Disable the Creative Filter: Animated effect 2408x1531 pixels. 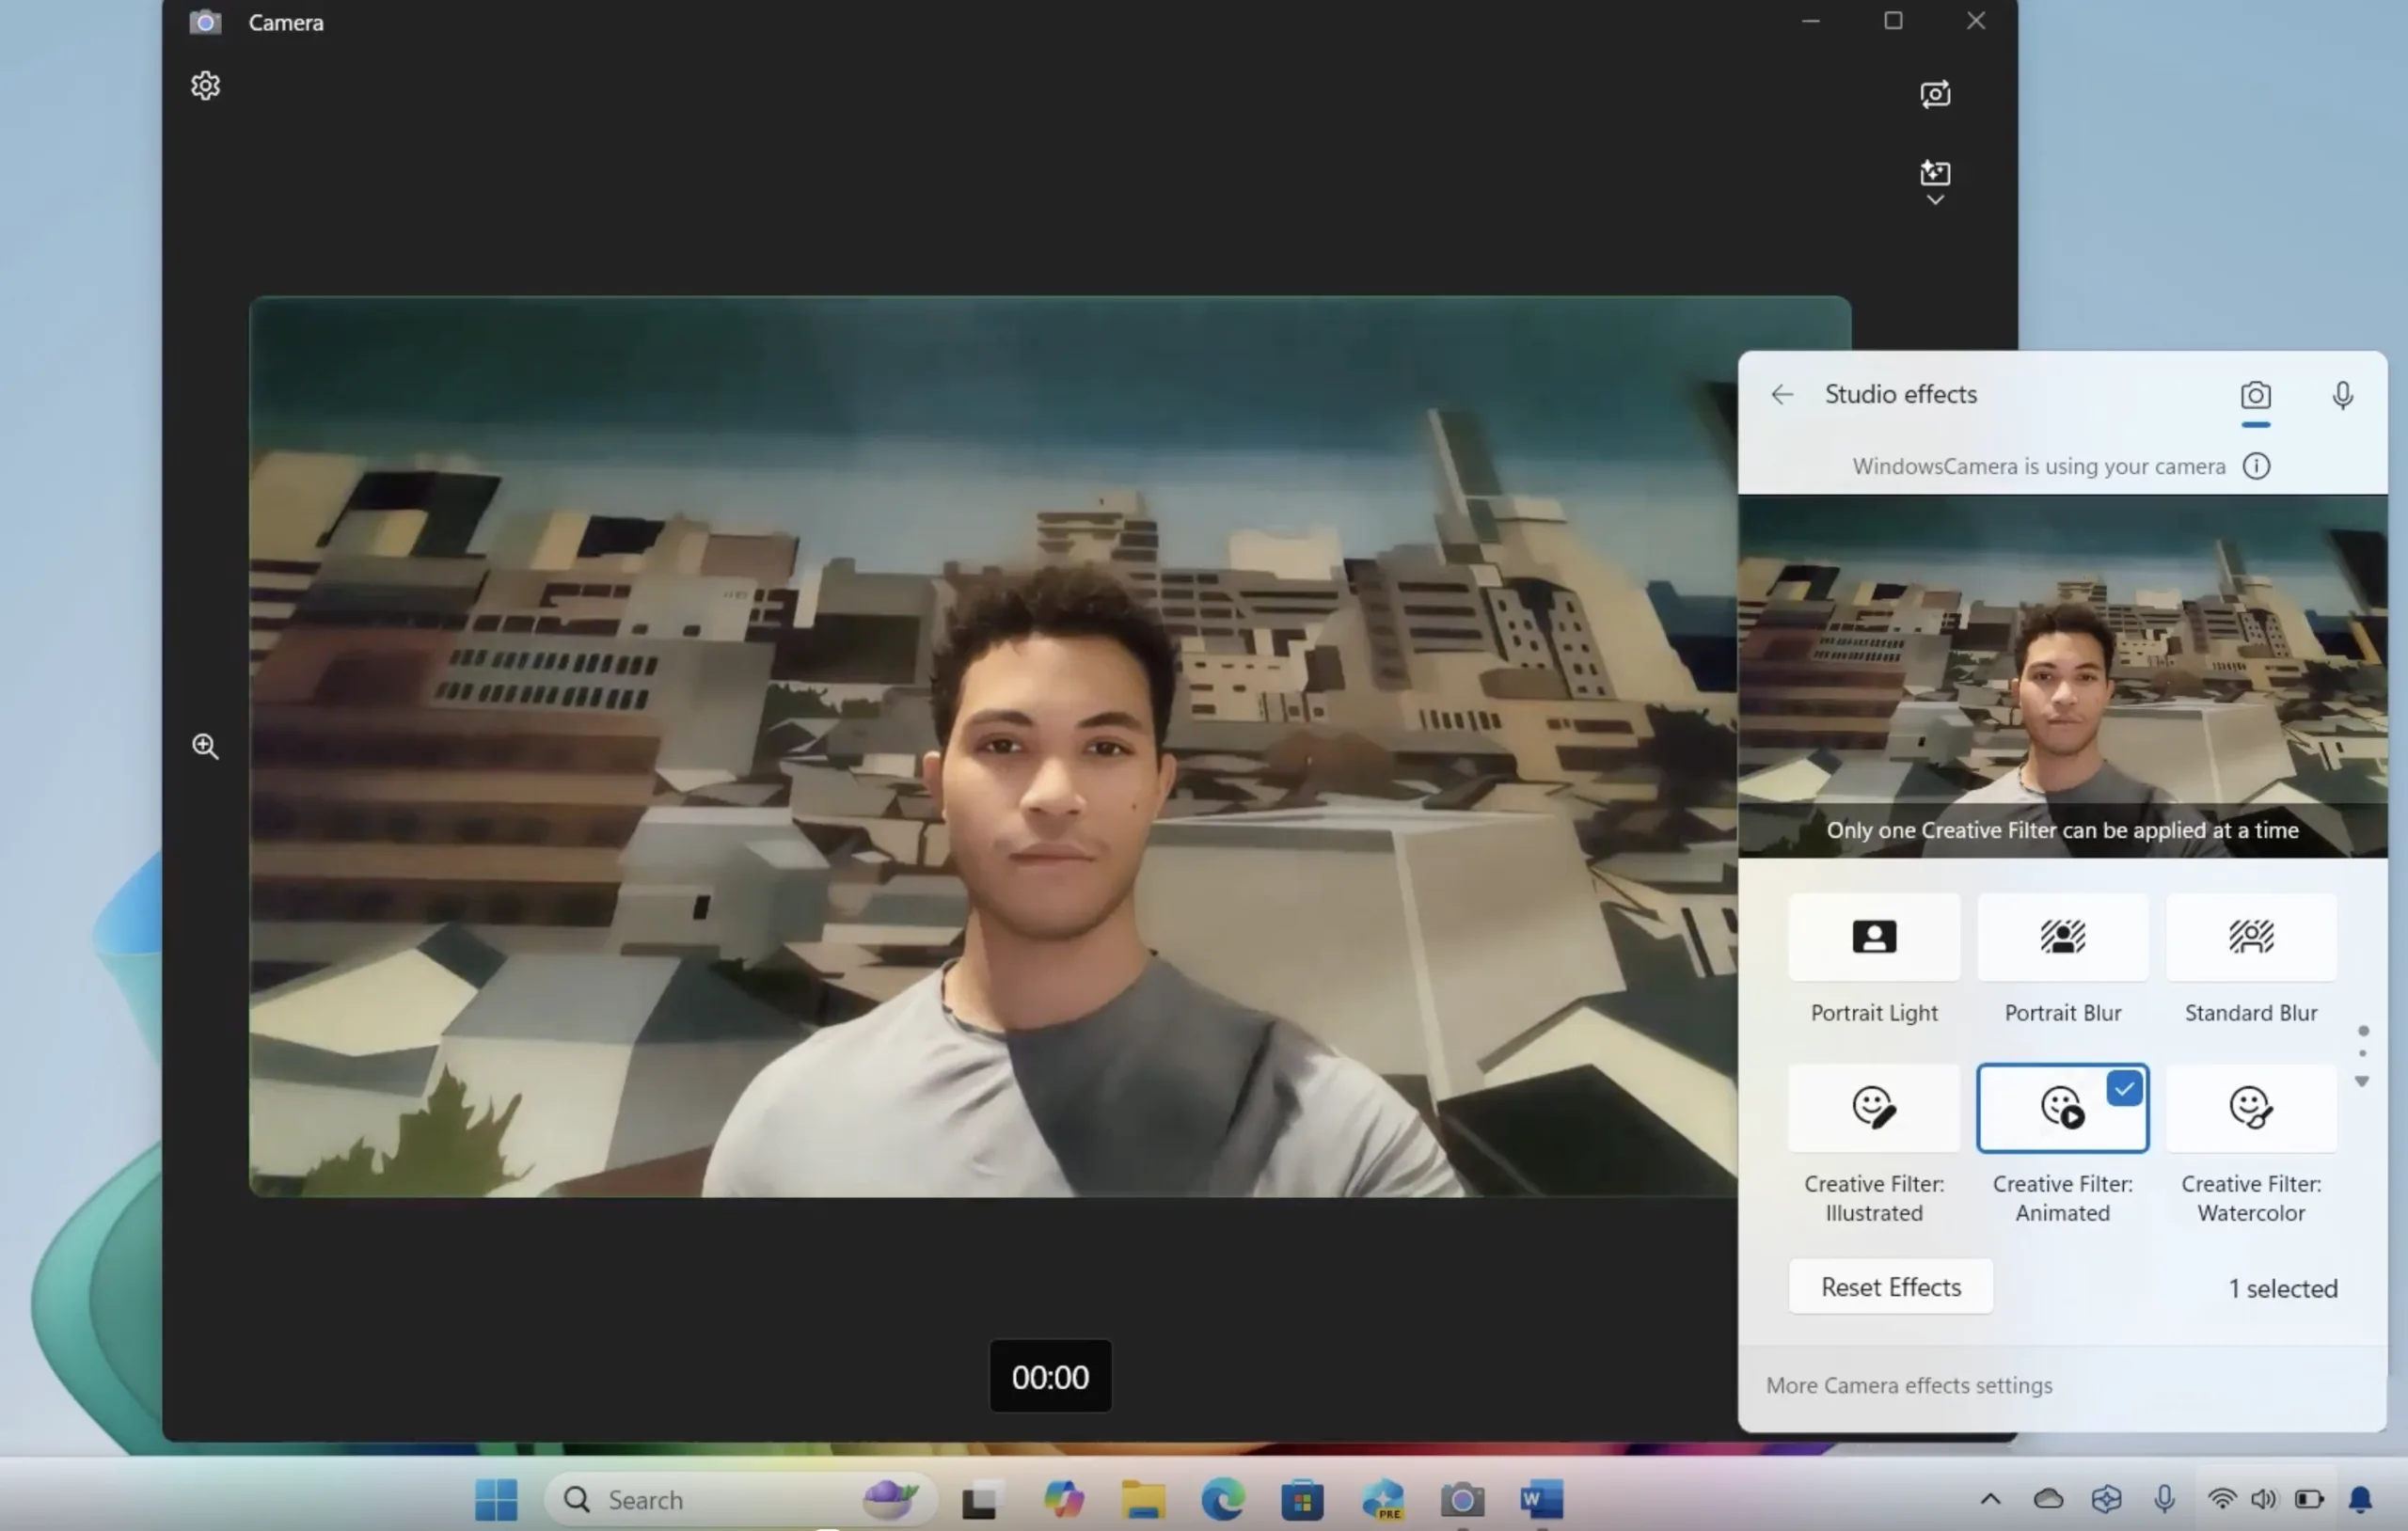(2062, 1108)
